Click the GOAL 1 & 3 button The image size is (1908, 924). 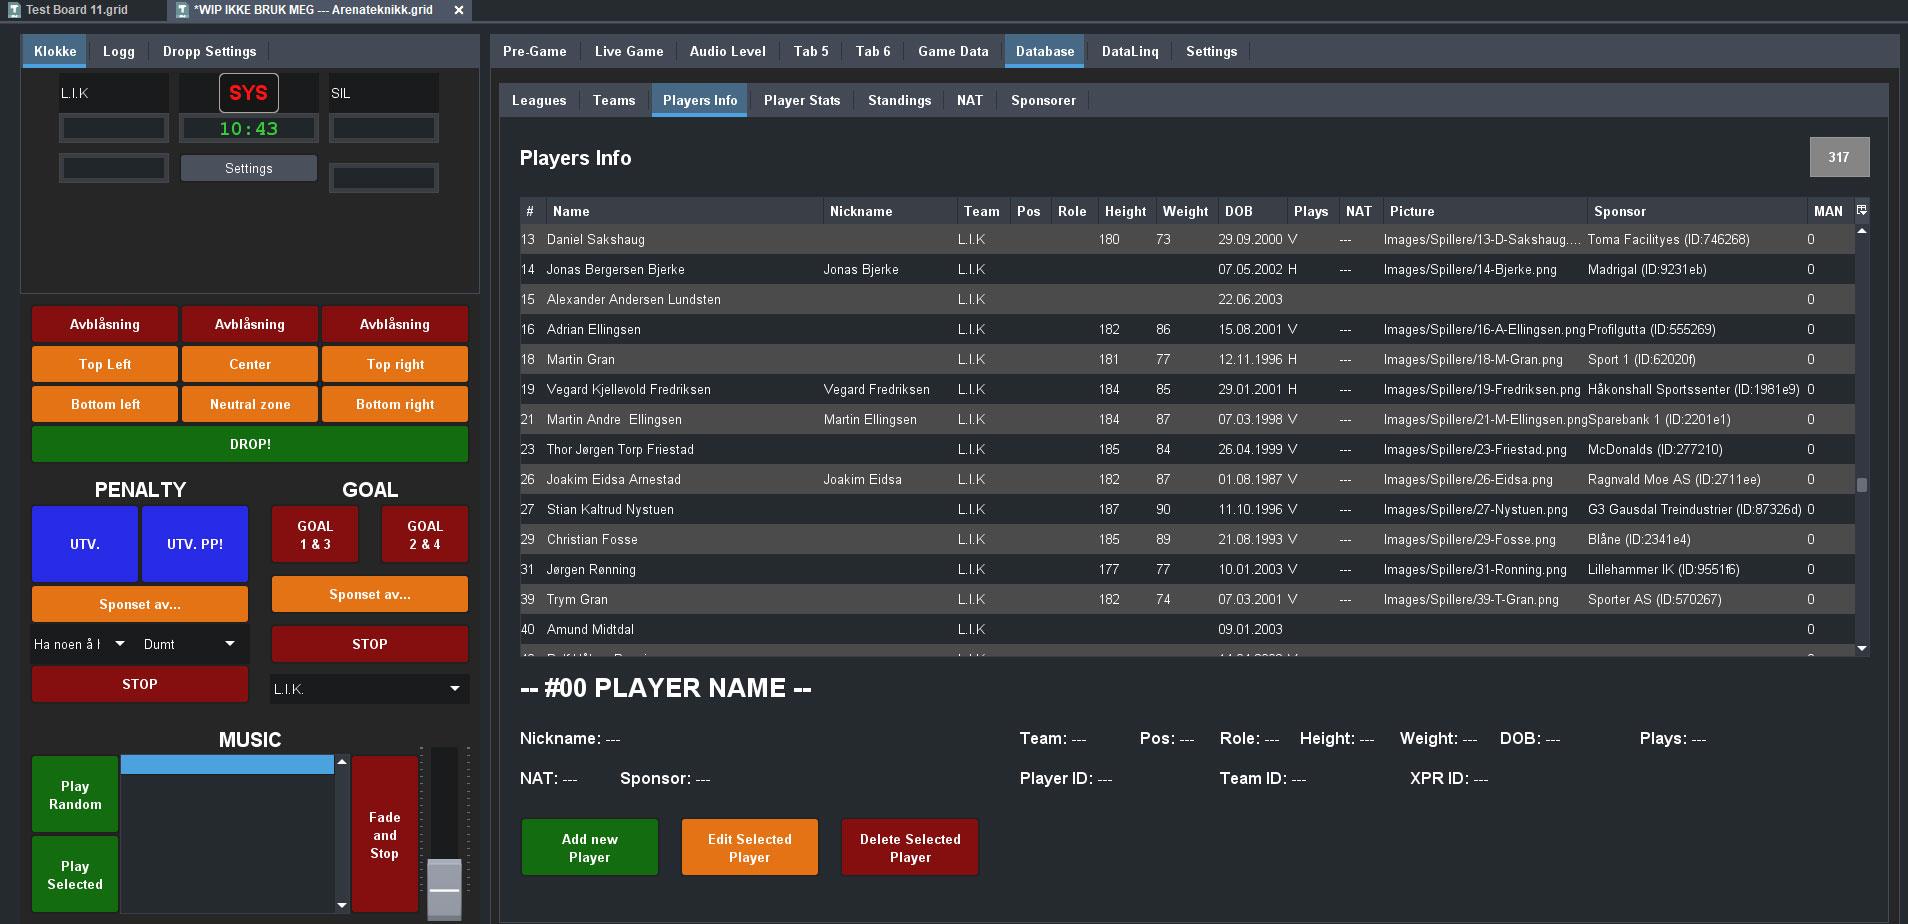[315, 535]
